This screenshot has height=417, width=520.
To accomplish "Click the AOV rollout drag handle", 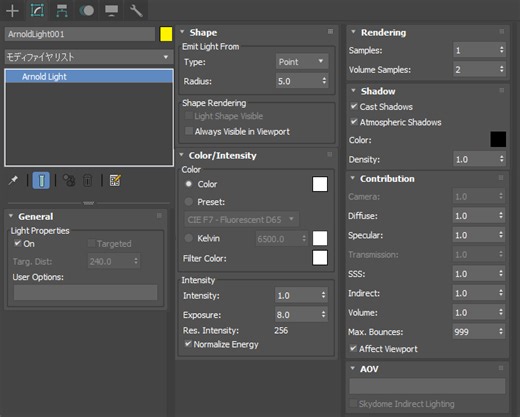I will point(501,368).
